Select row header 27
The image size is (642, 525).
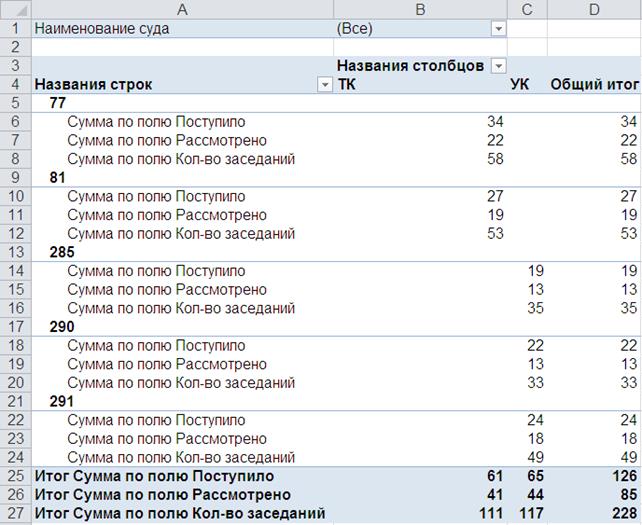[x=16, y=513]
